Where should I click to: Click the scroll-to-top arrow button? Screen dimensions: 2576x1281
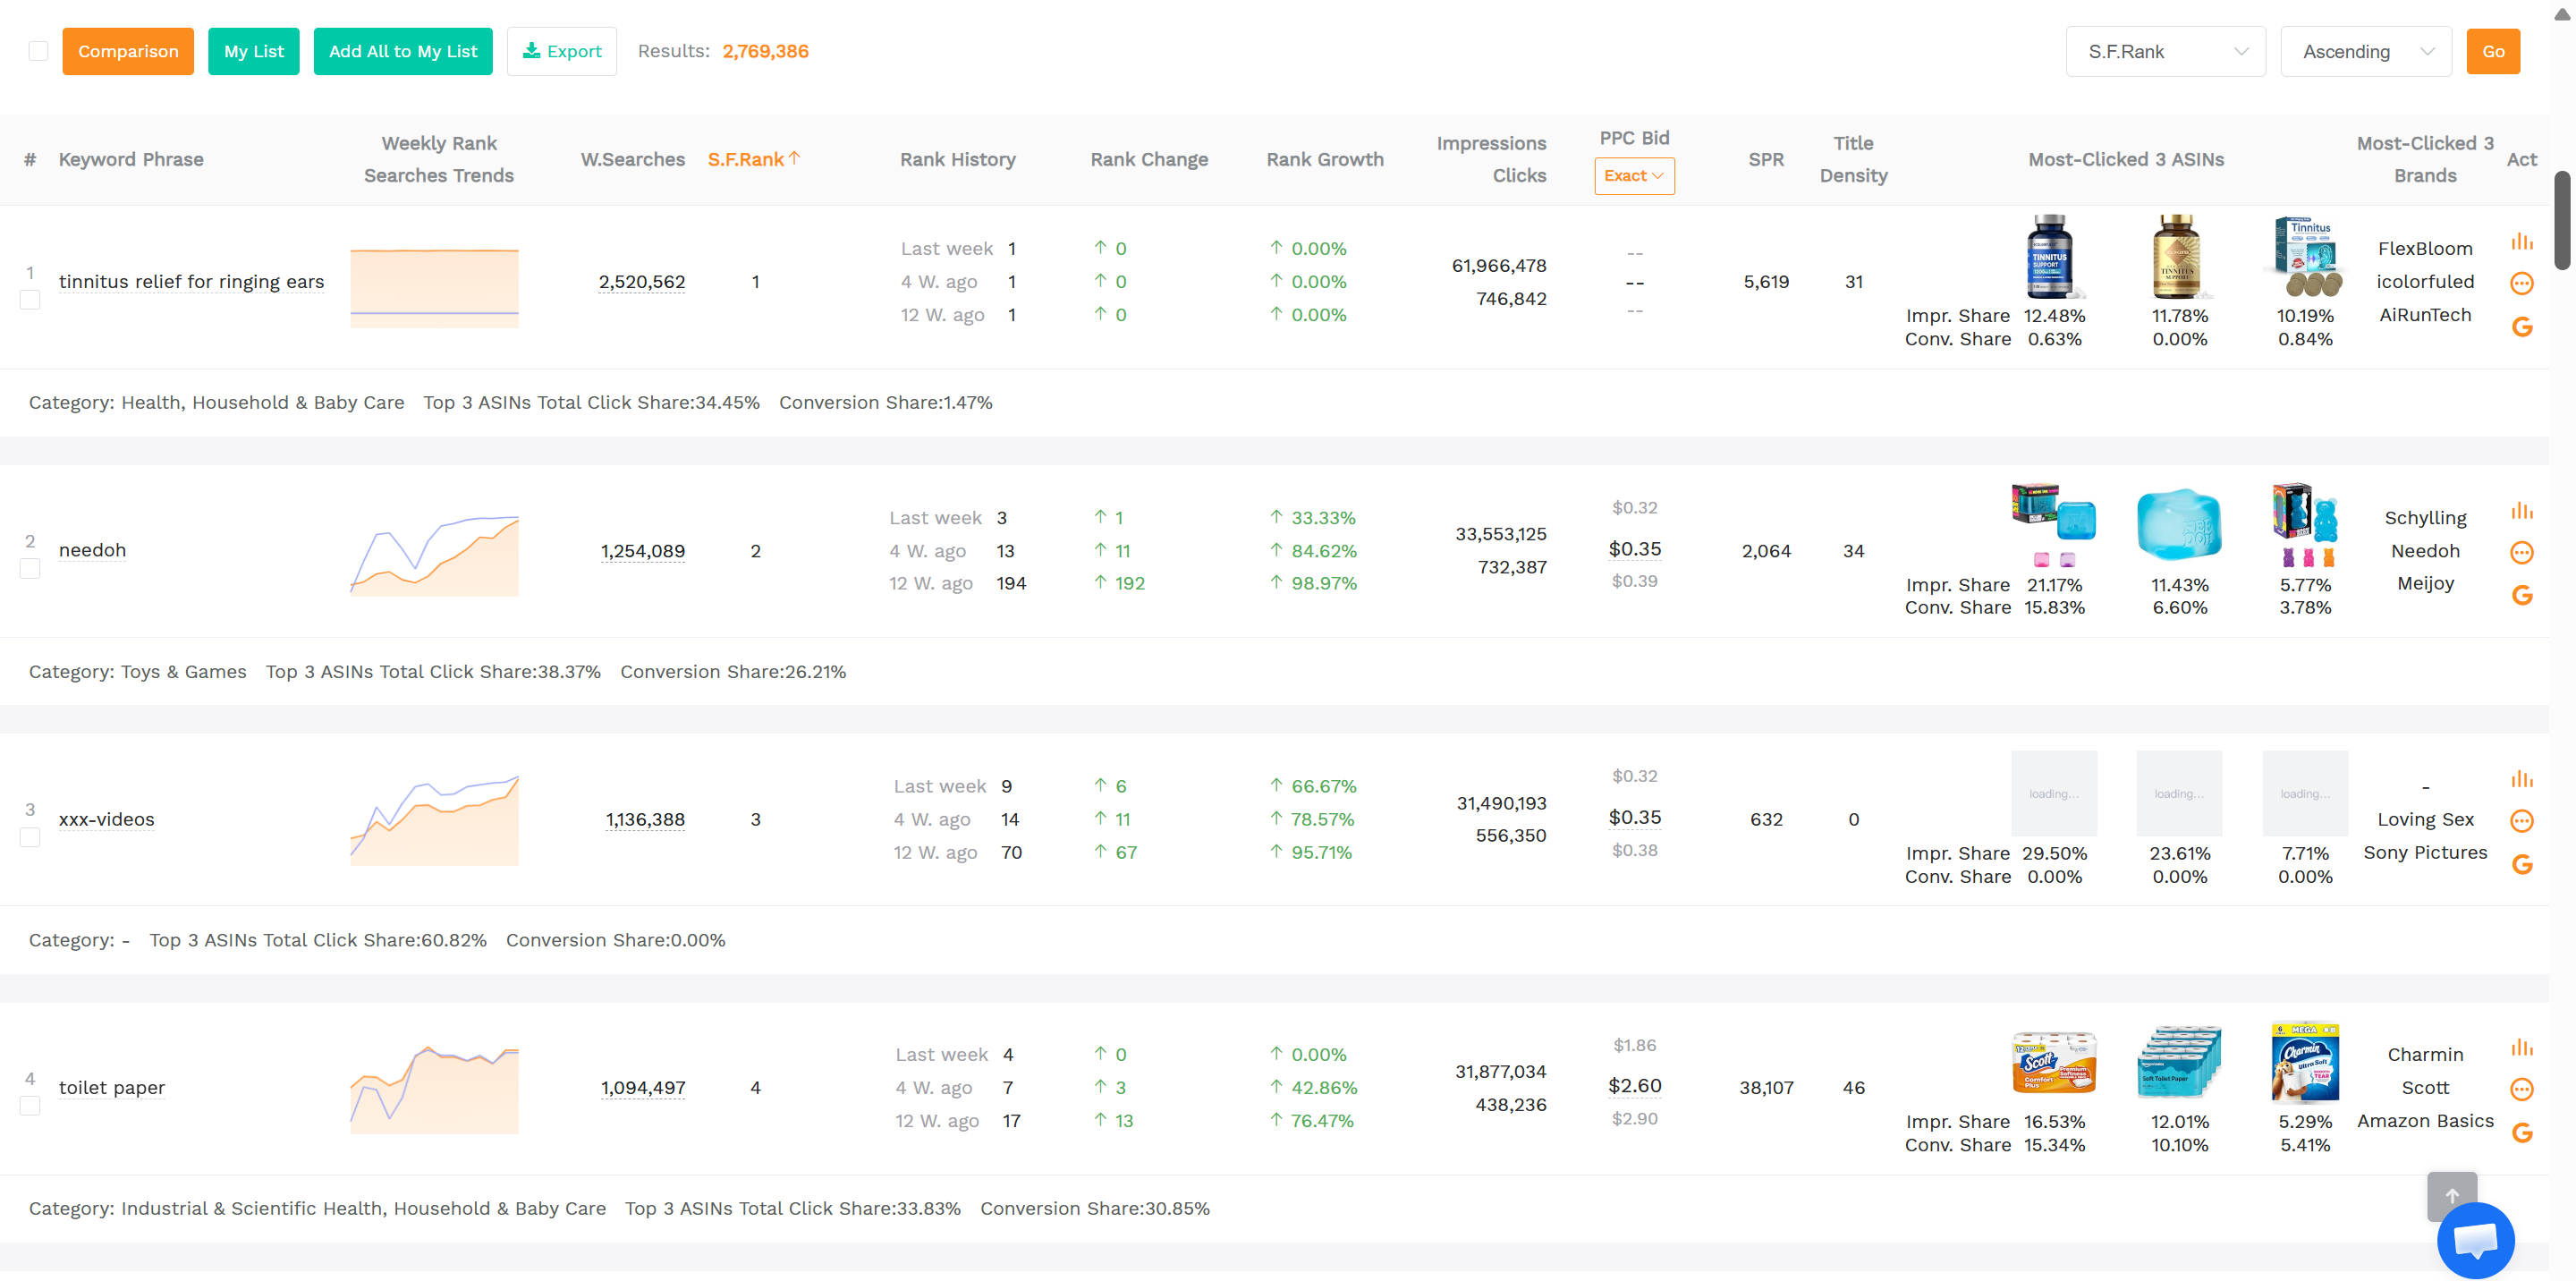click(x=2451, y=1196)
